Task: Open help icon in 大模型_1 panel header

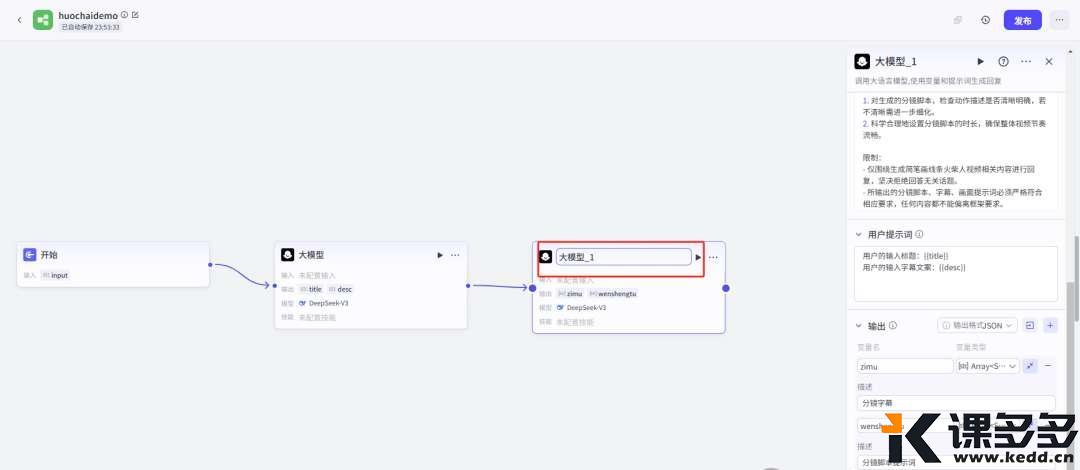Action: 1004,61
